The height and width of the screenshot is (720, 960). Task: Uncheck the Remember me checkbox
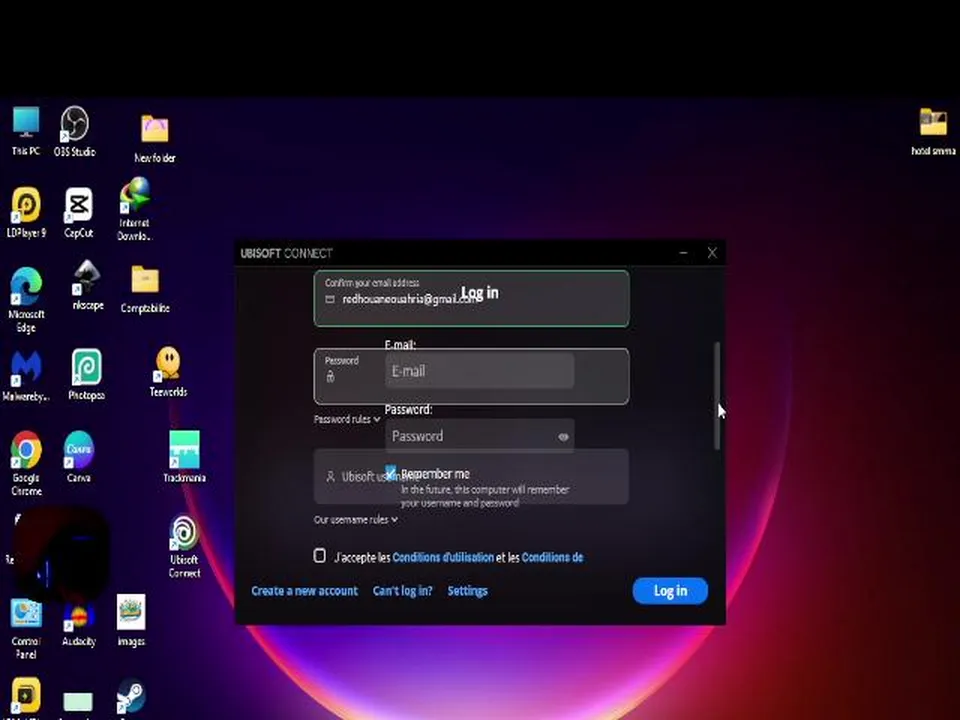coord(391,473)
